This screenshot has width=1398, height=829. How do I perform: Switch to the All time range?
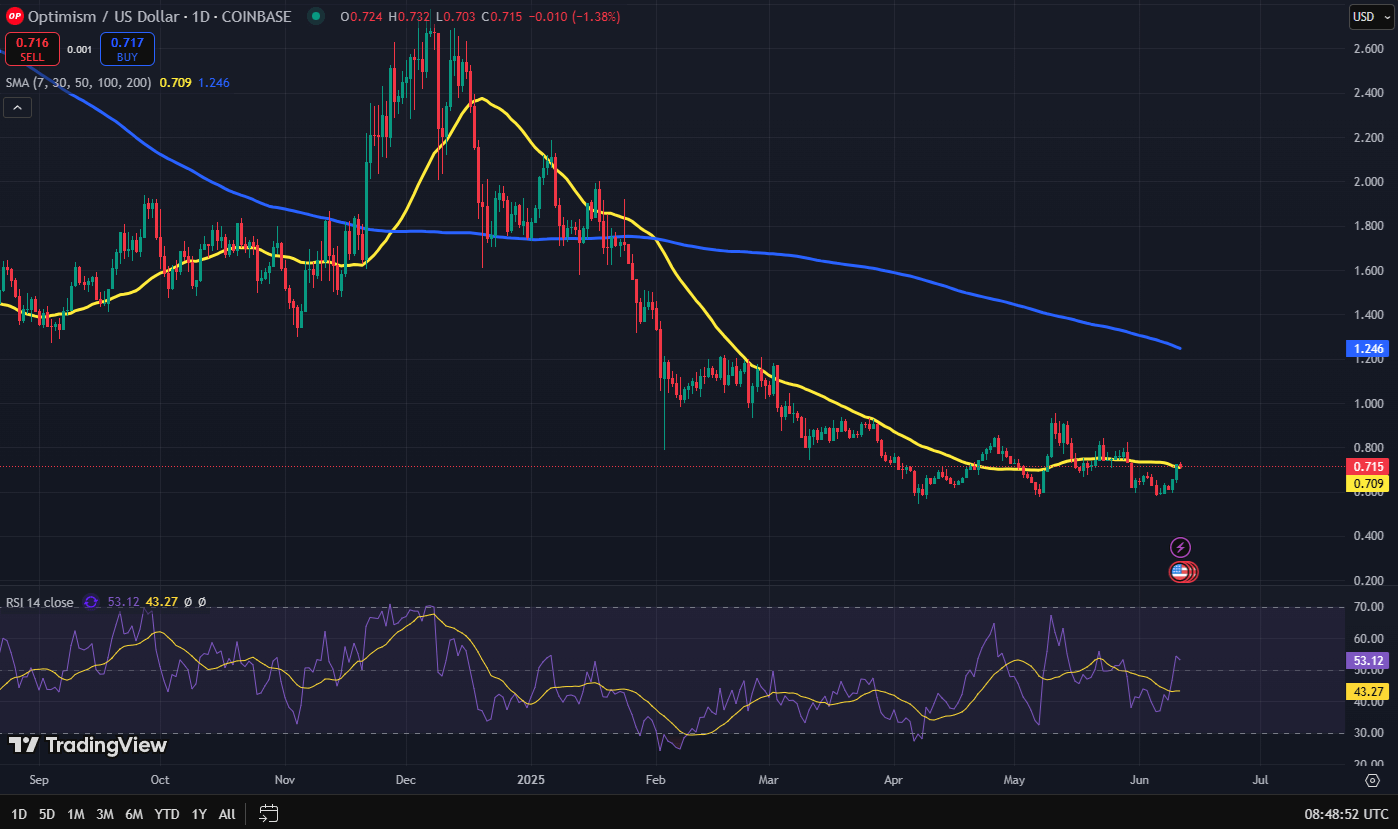[227, 814]
